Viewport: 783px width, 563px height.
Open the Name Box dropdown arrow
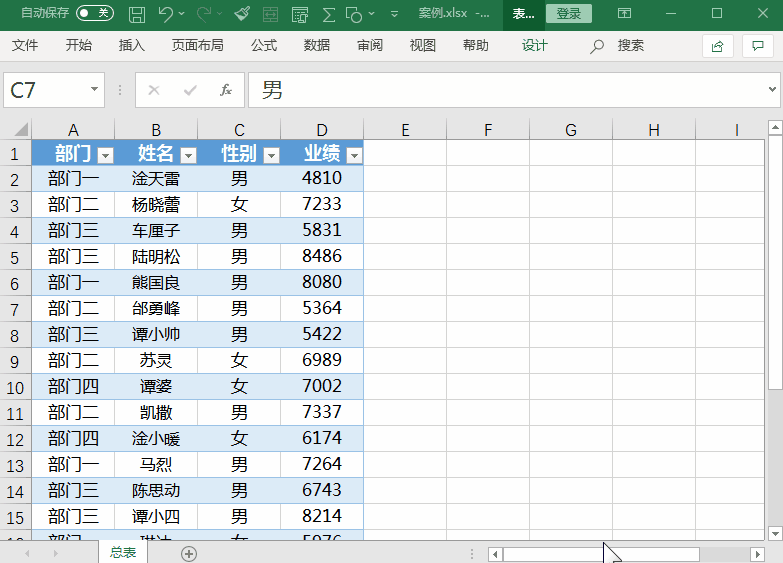click(x=94, y=89)
